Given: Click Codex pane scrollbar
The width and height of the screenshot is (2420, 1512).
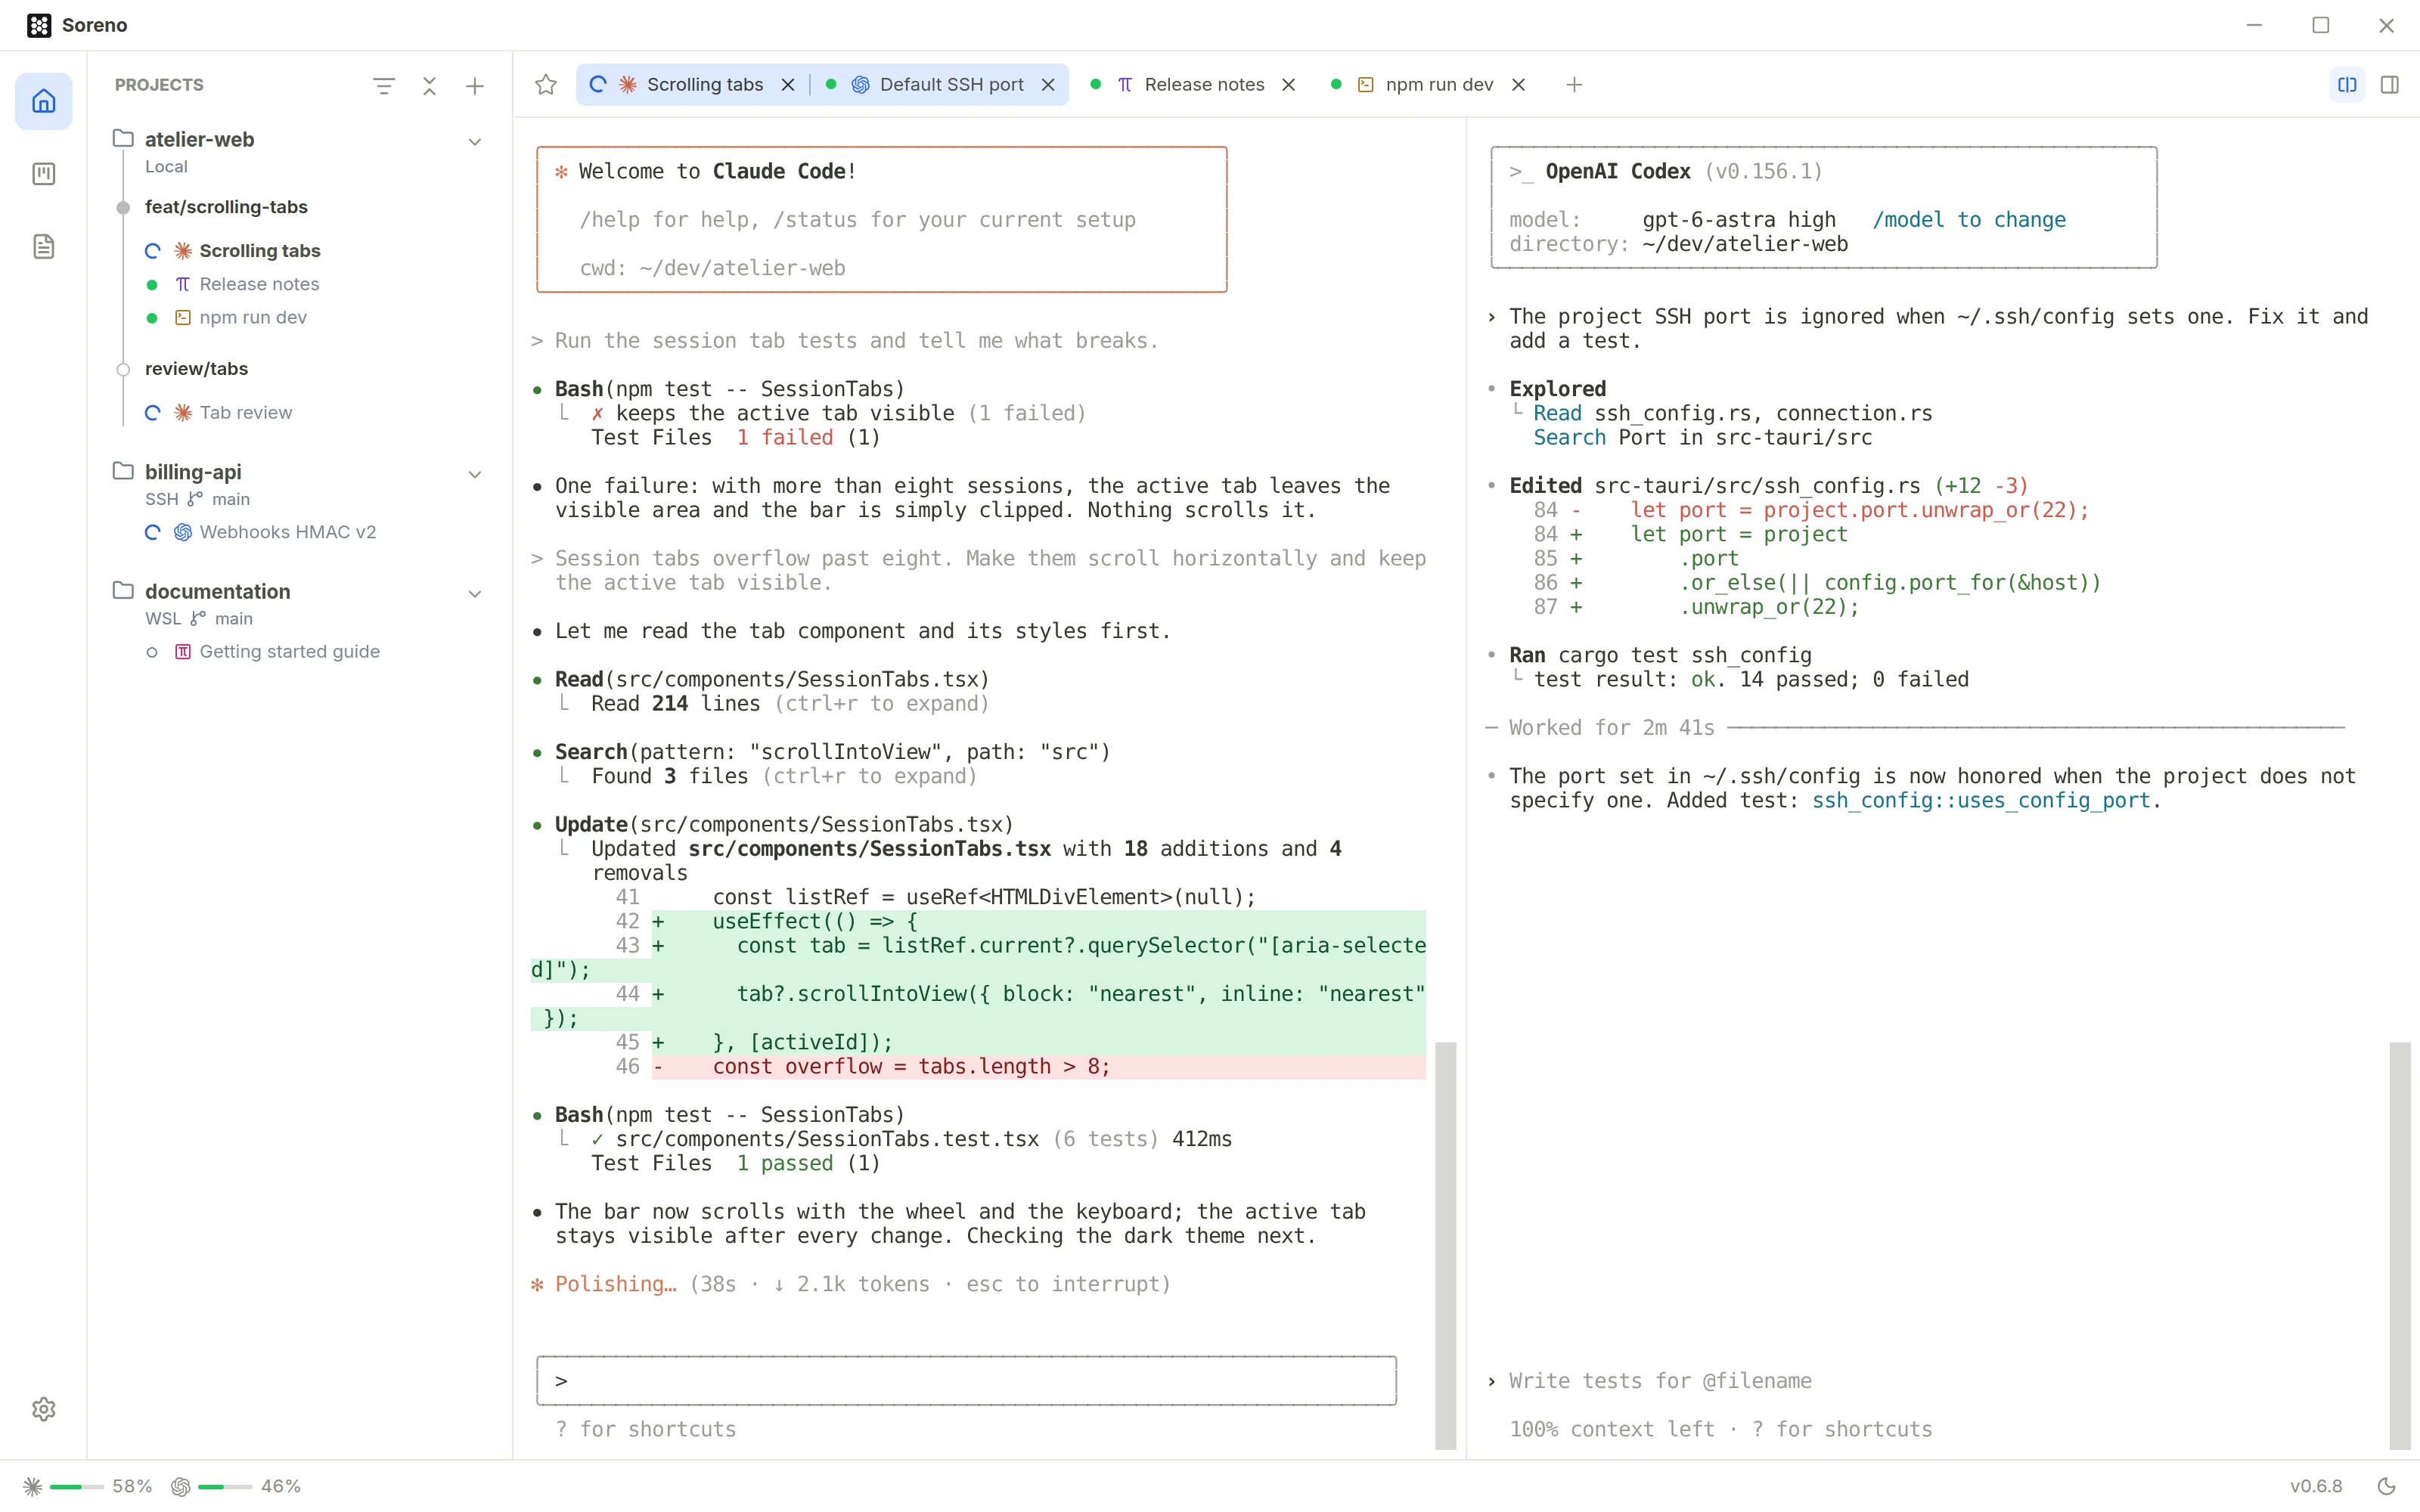Looking at the screenshot, I should tap(2400, 1245).
